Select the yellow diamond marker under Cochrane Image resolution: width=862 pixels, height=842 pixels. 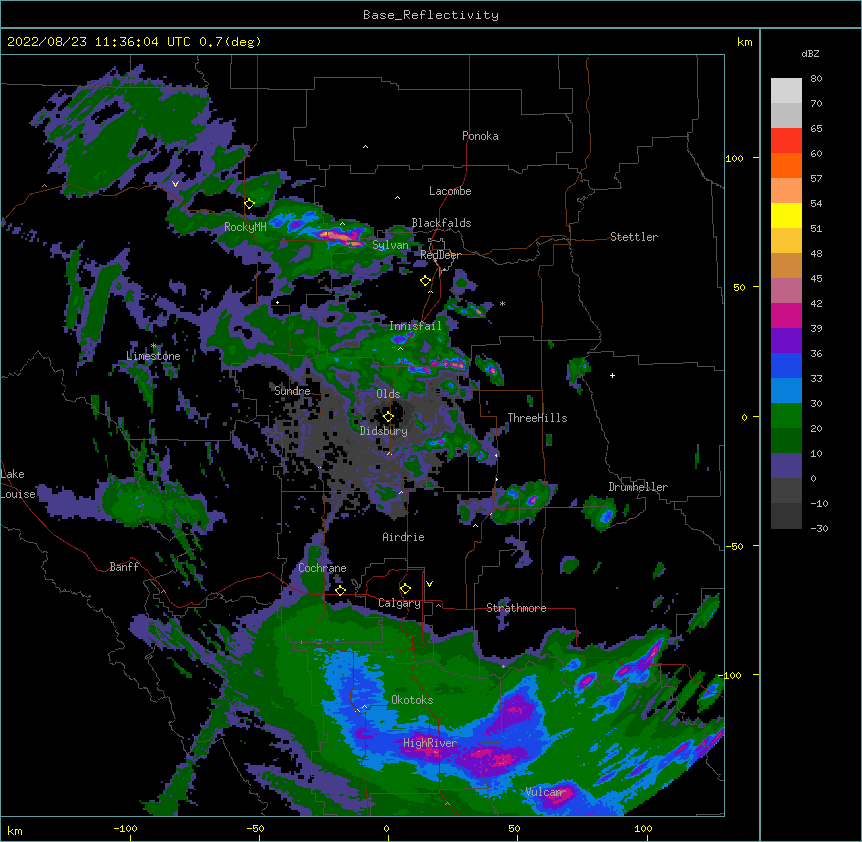(340, 590)
